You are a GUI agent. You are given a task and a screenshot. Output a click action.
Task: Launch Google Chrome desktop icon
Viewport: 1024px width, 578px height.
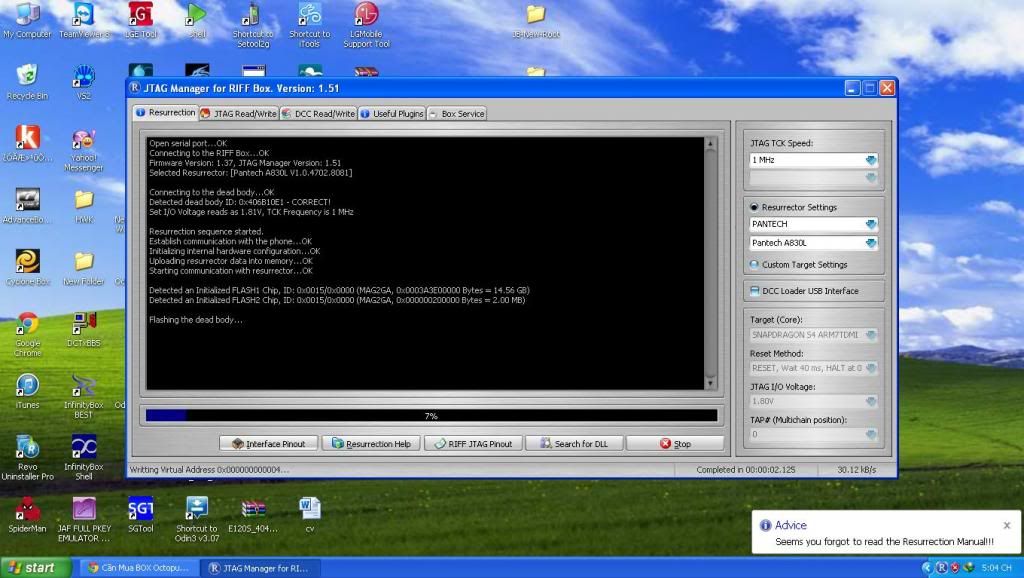pyautogui.click(x=27, y=334)
